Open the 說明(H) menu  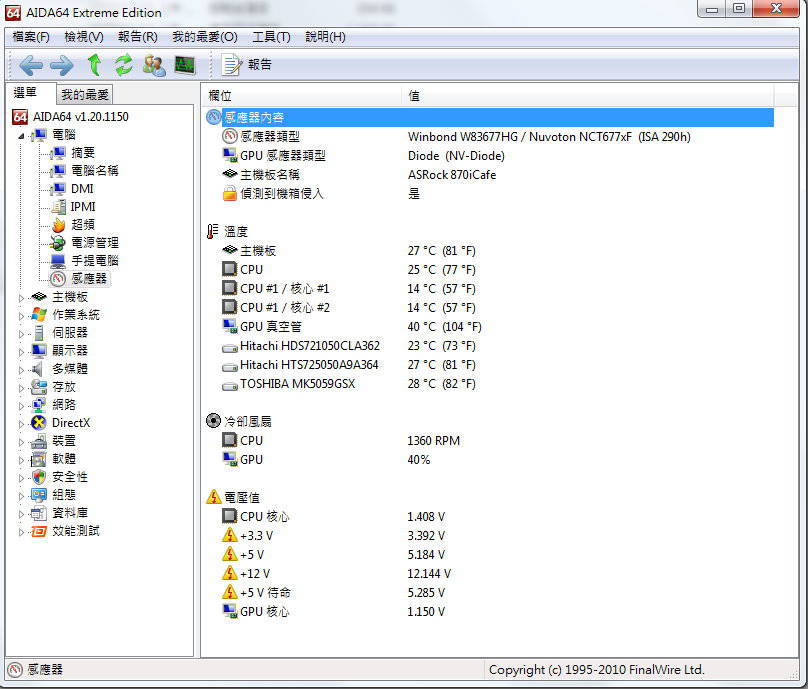click(325, 37)
